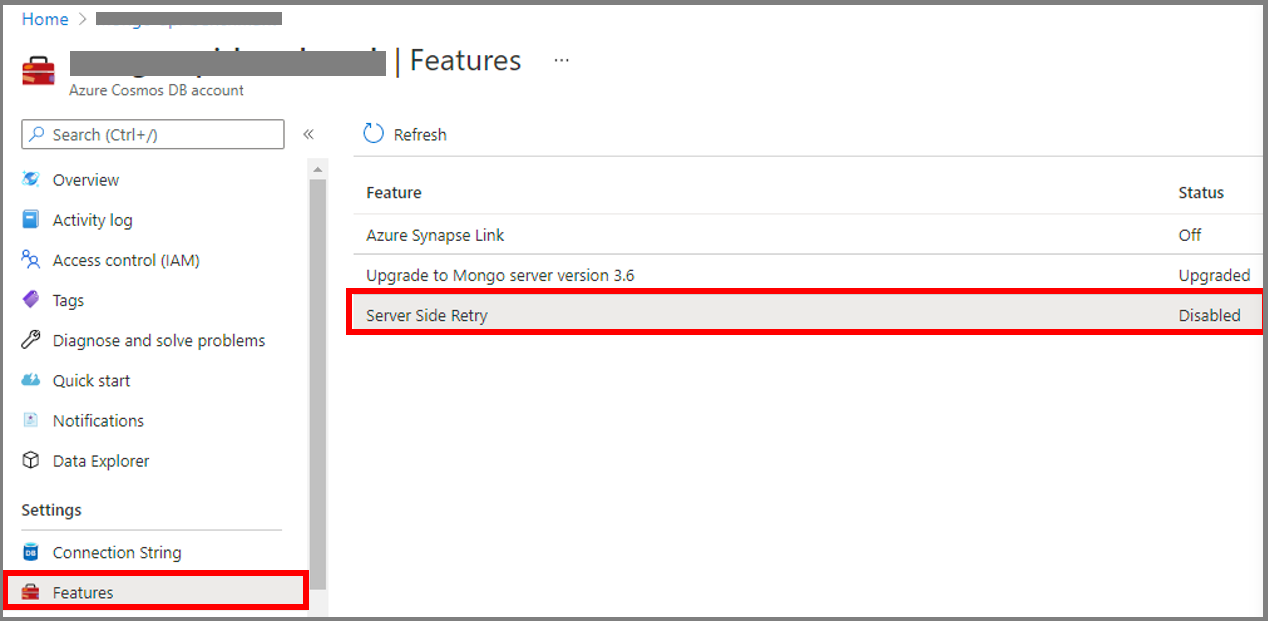Screen dimensions: 1268x621
Task: Select the Overview icon in the sidebar
Action: 33,179
